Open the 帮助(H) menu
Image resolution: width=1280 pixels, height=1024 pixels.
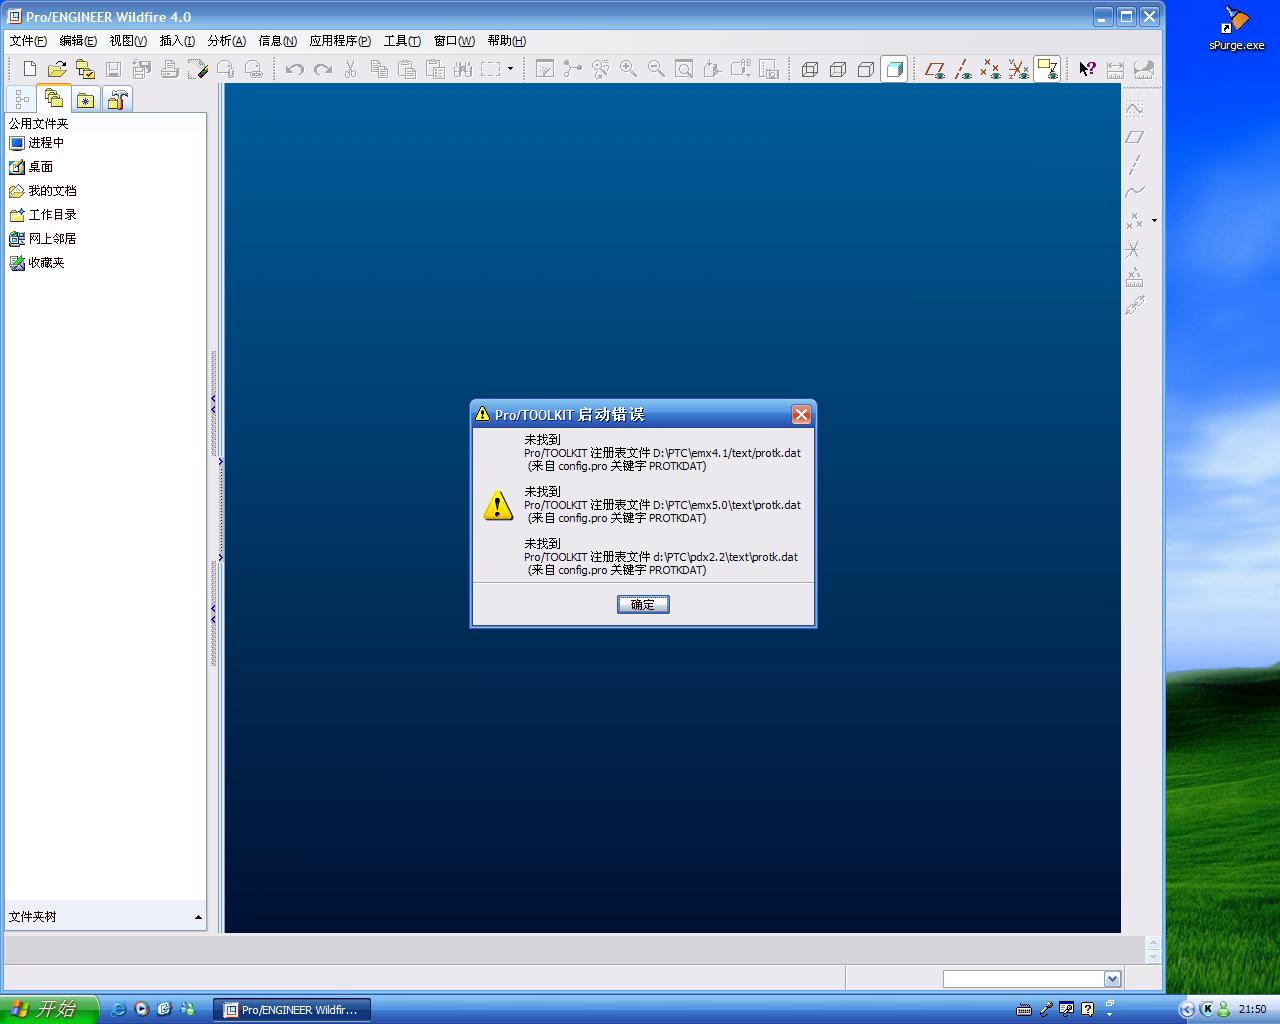(507, 41)
